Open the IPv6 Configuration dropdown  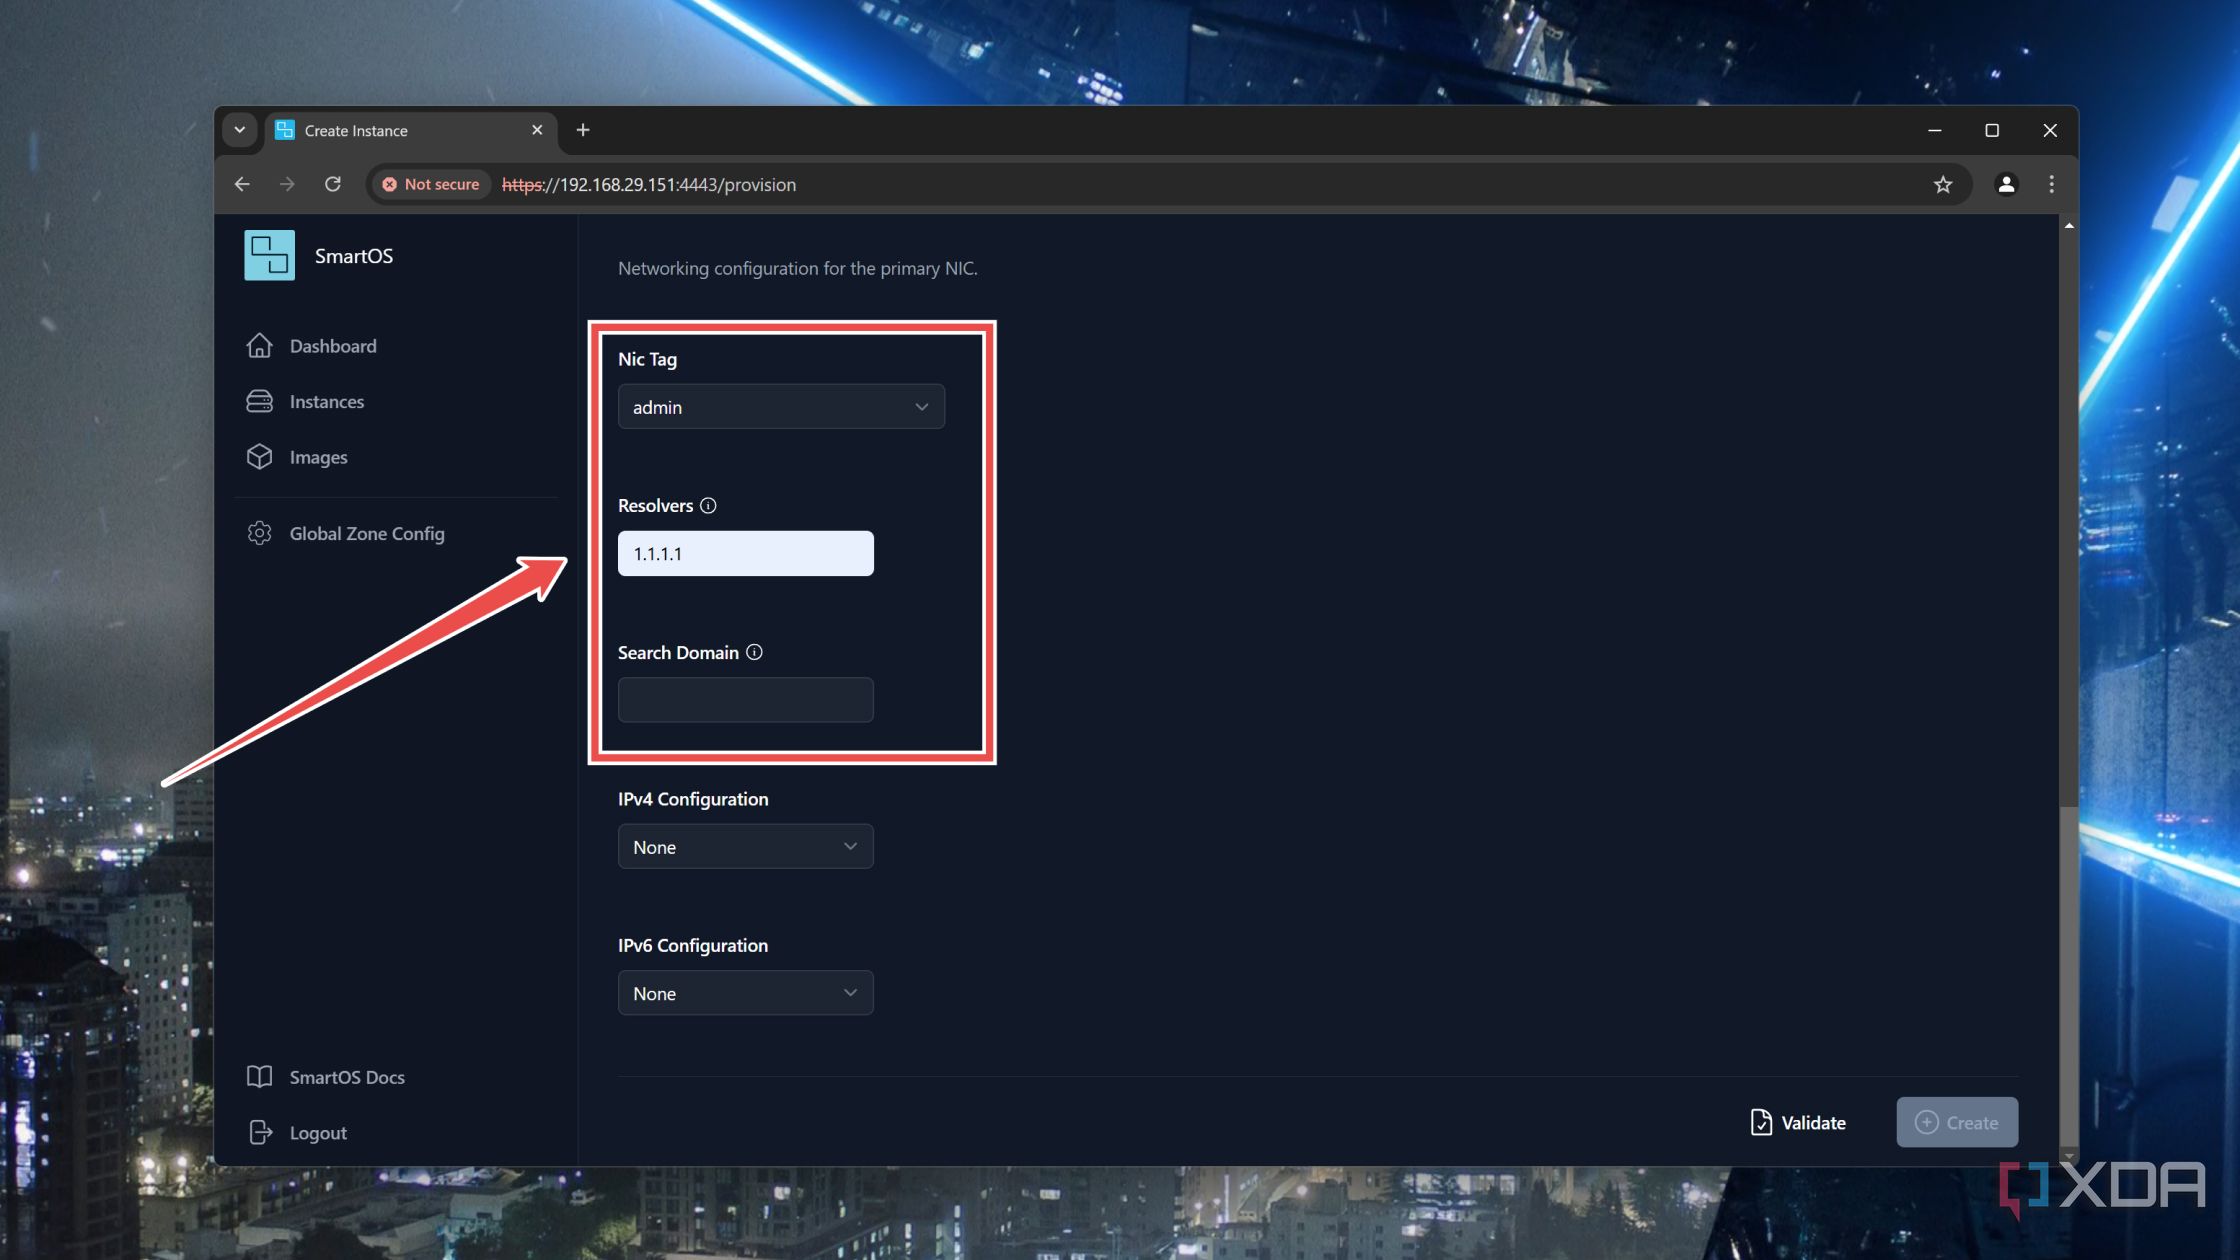[745, 992]
